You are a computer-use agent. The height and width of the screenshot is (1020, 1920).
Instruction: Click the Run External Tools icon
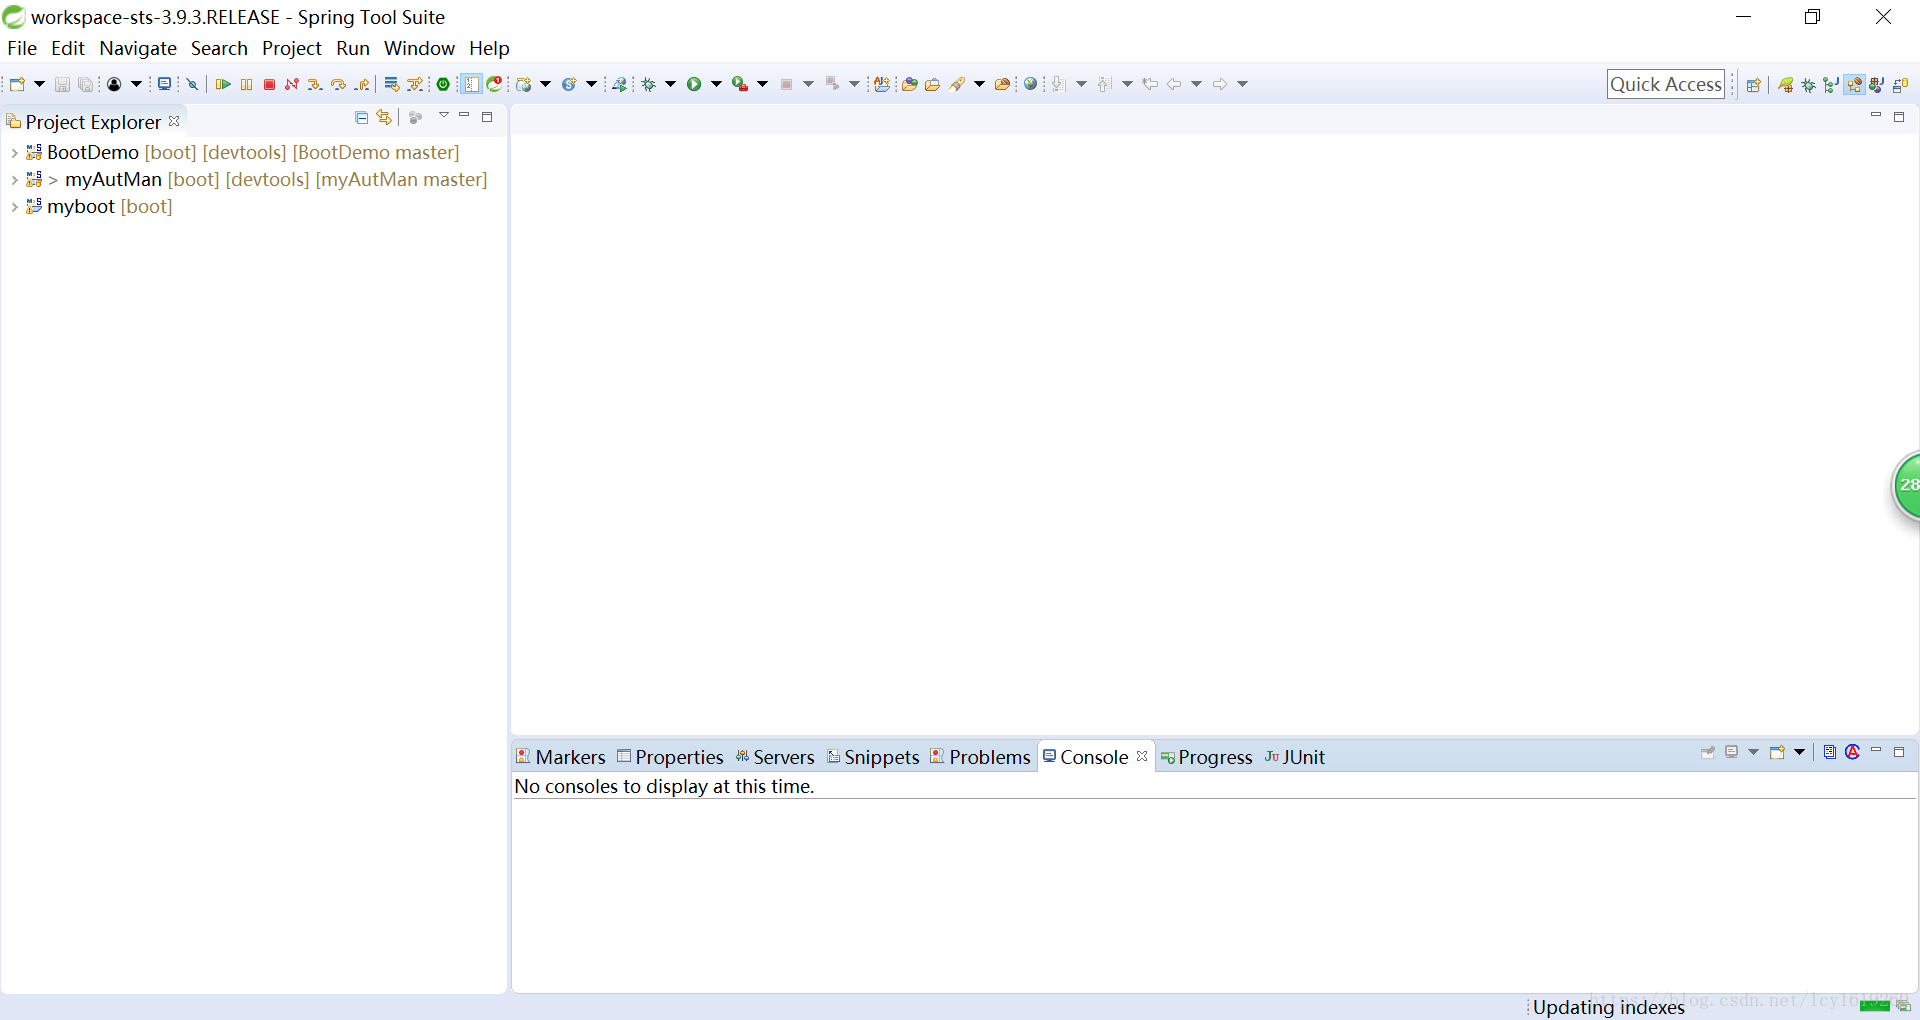(x=740, y=84)
